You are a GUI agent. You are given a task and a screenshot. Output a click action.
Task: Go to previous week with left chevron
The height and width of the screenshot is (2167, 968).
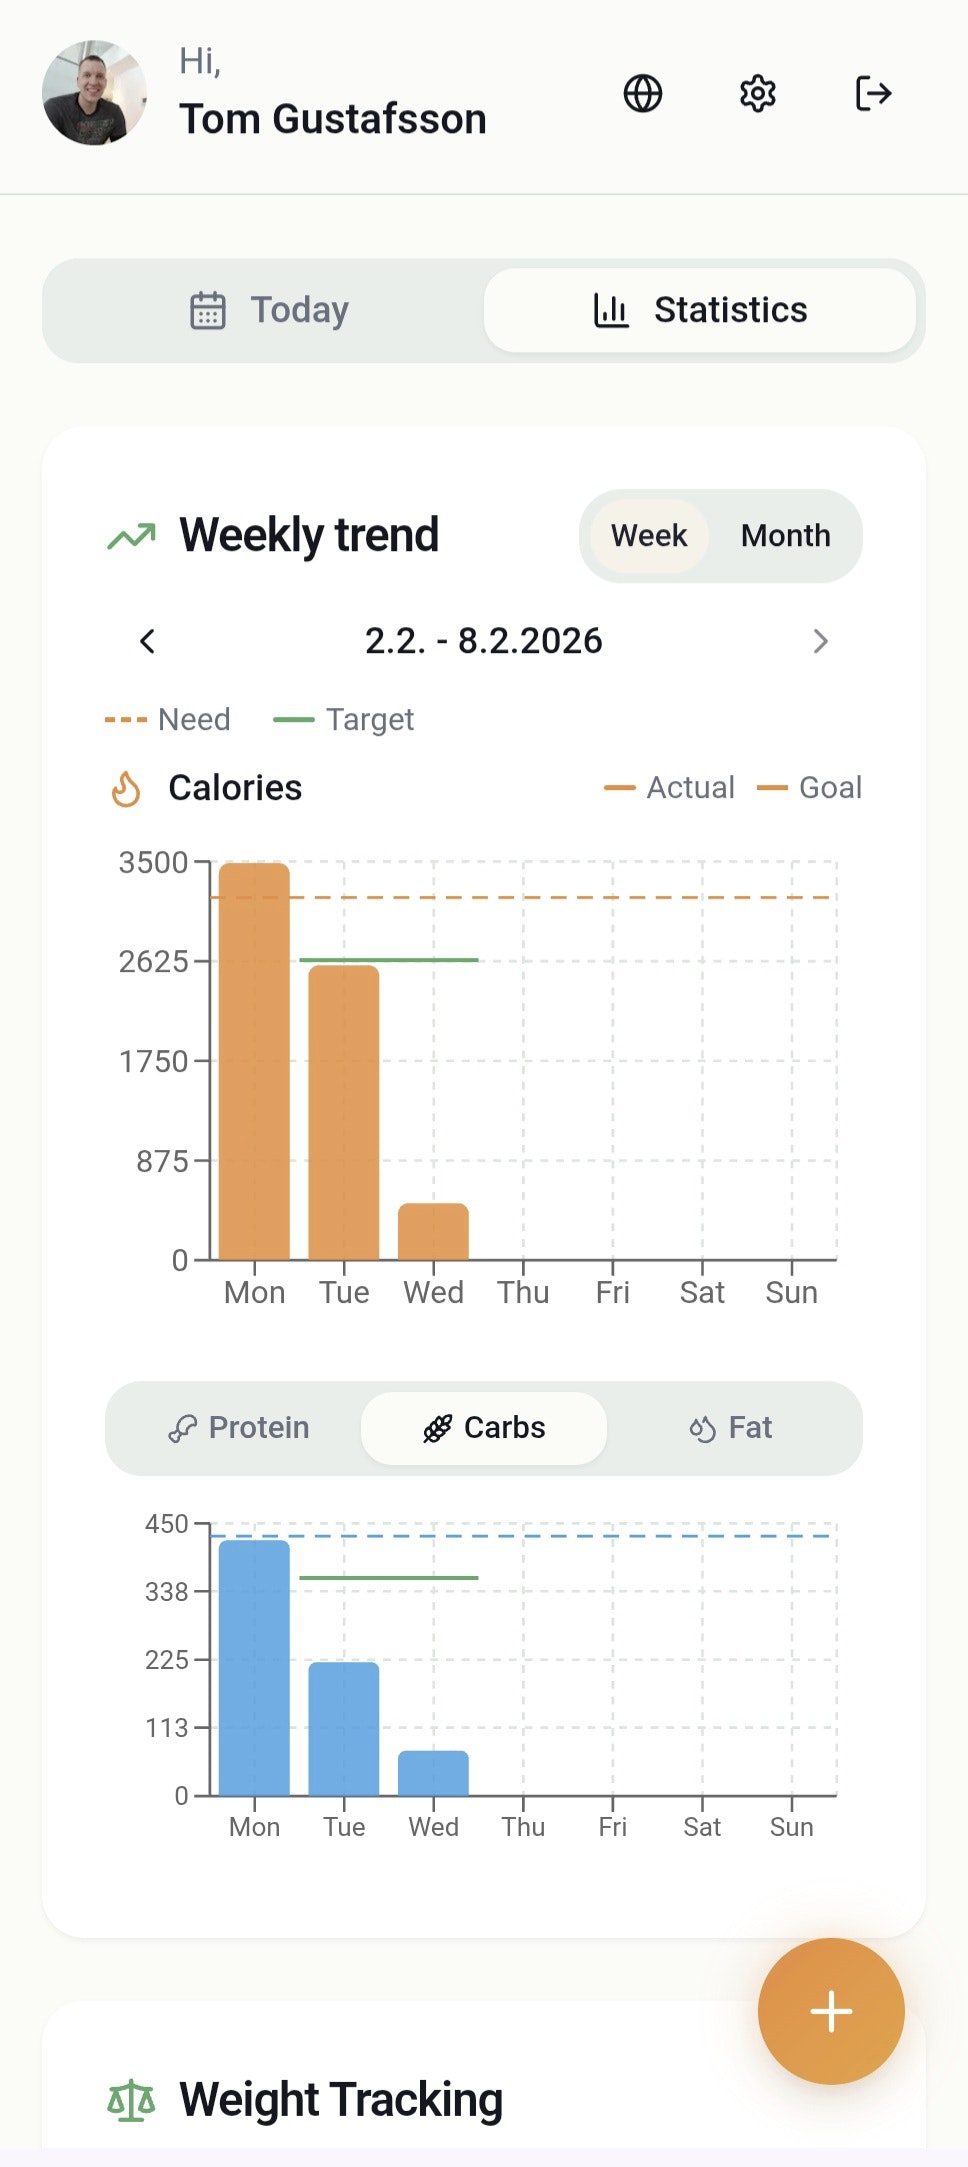pos(147,641)
